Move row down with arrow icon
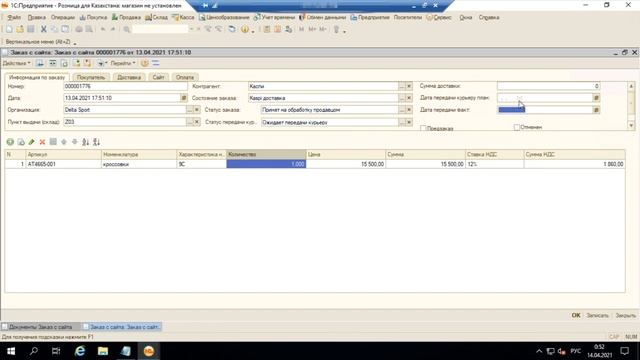The height and width of the screenshot is (360, 640). click(74, 142)
